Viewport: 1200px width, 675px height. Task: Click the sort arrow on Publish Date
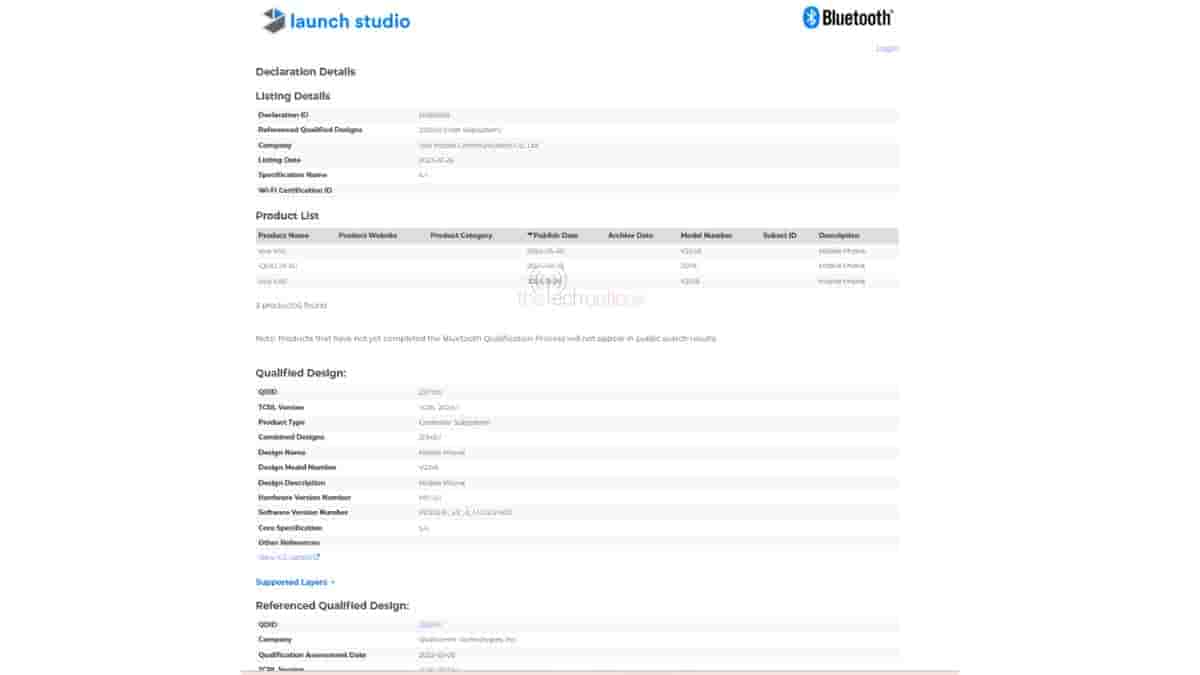point(530,236)
